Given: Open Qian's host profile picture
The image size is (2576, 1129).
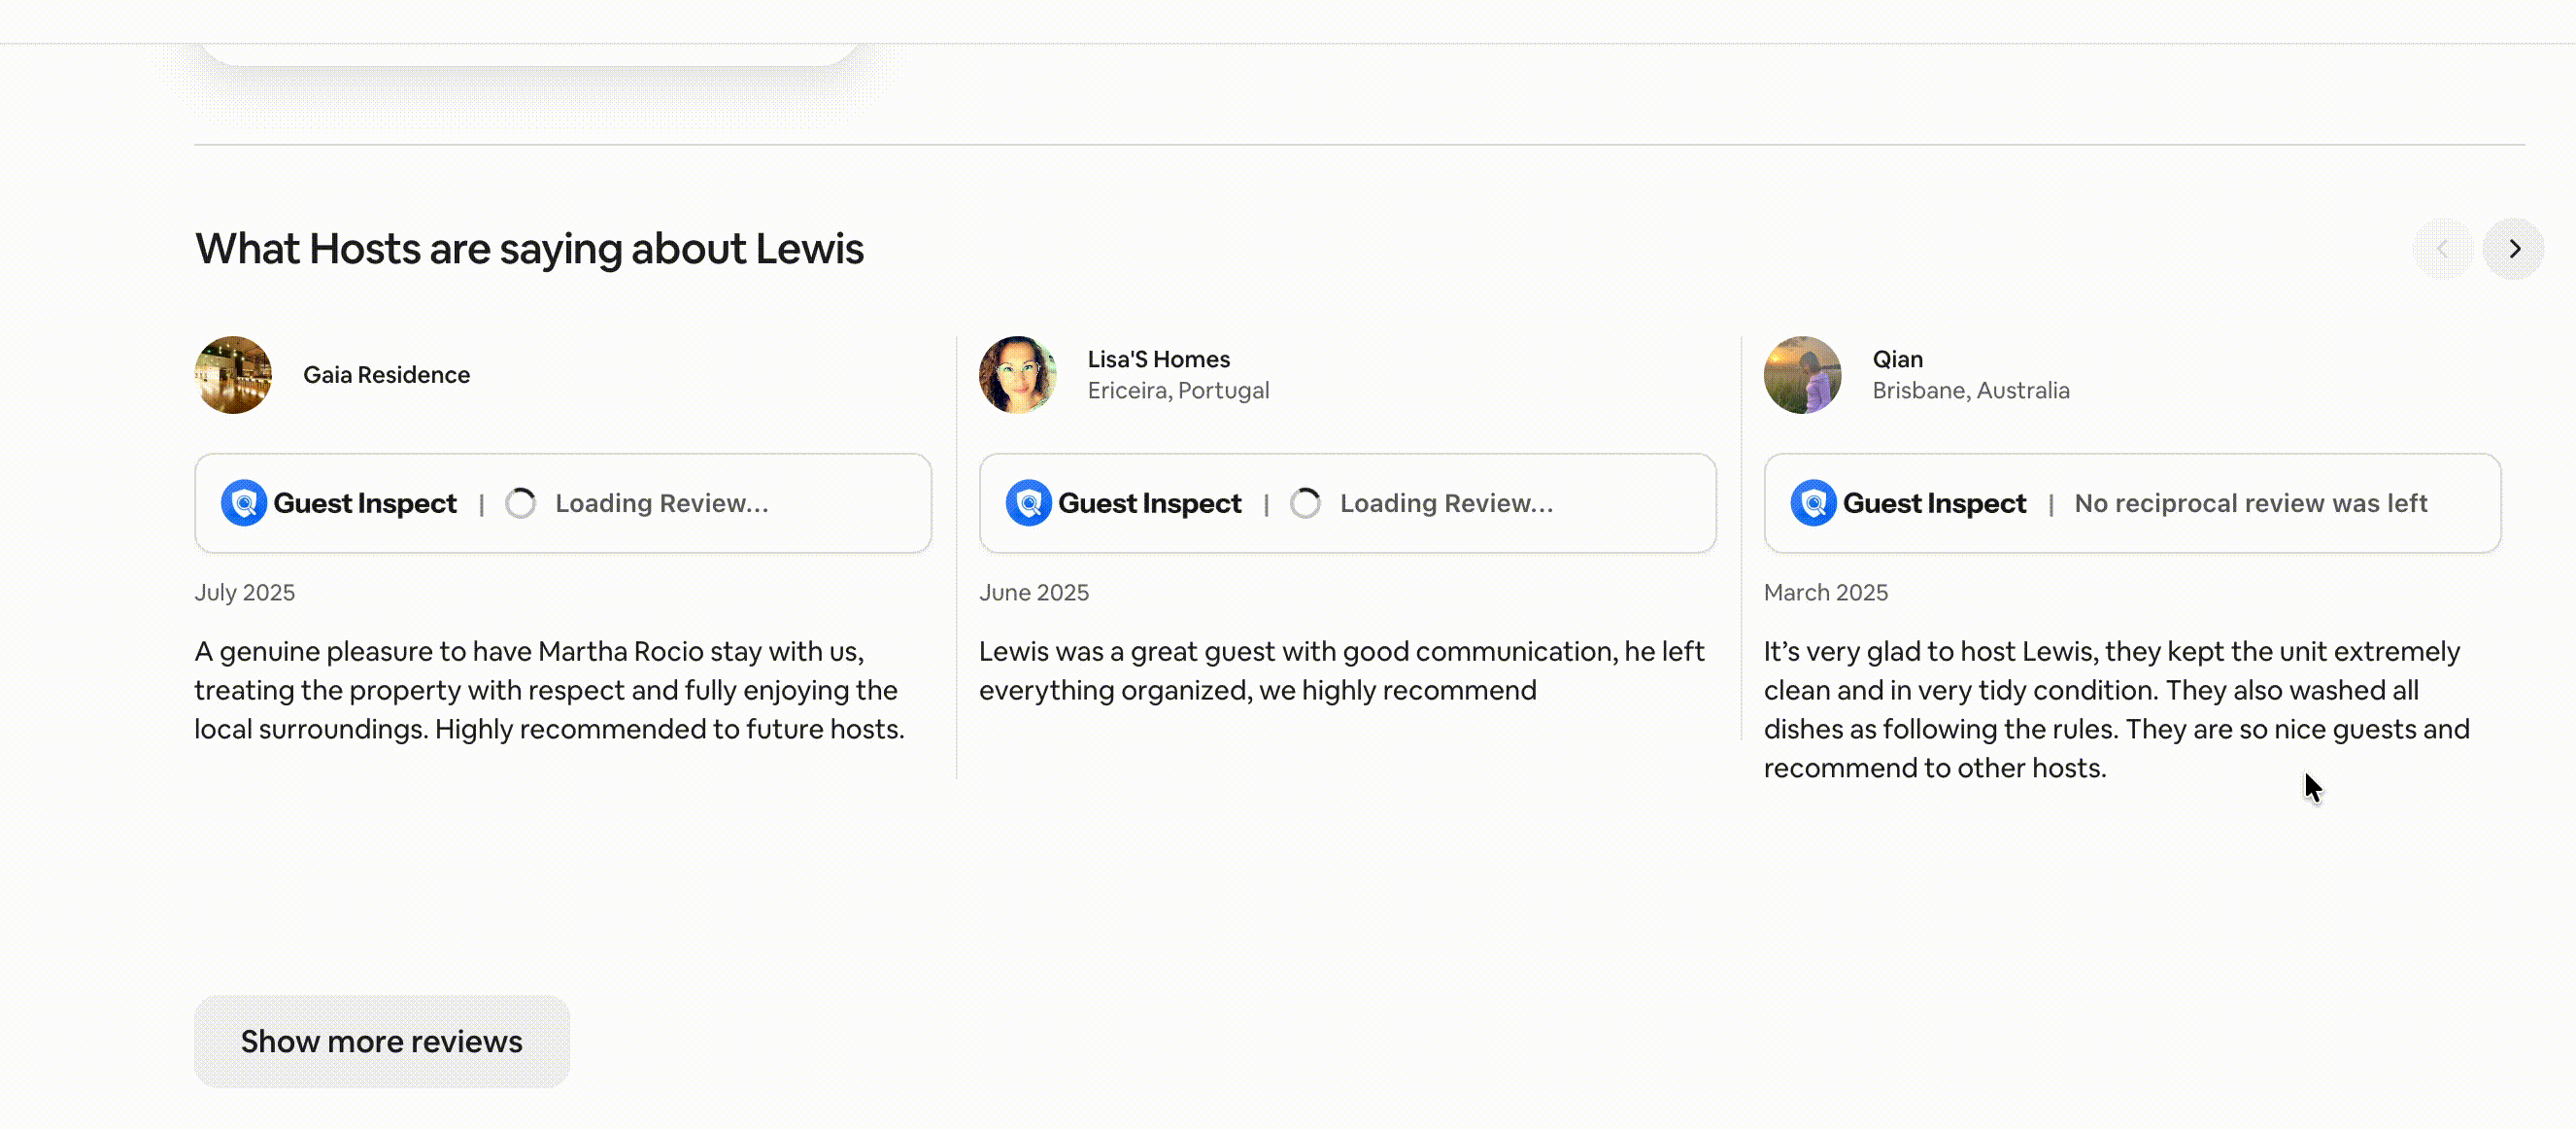Looking at the screenshot, I should point(1802,375).
